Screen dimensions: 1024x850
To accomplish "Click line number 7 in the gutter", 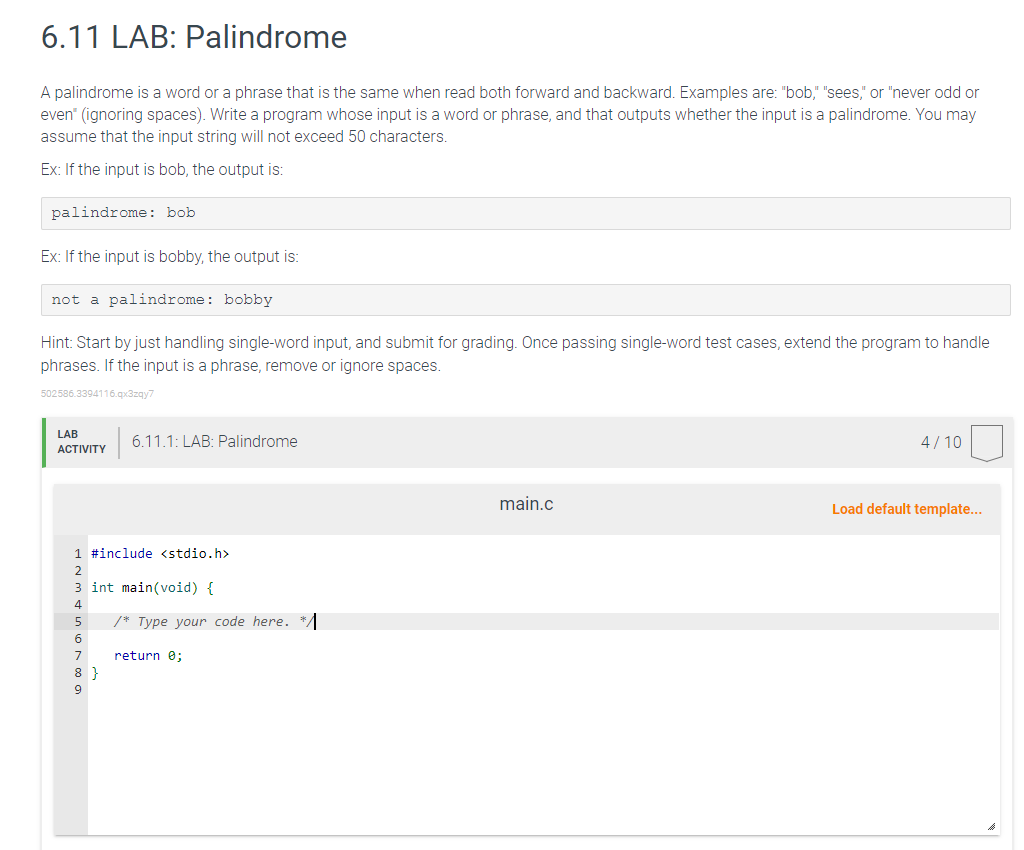I will pyautogui.click(x=78, y=655).
